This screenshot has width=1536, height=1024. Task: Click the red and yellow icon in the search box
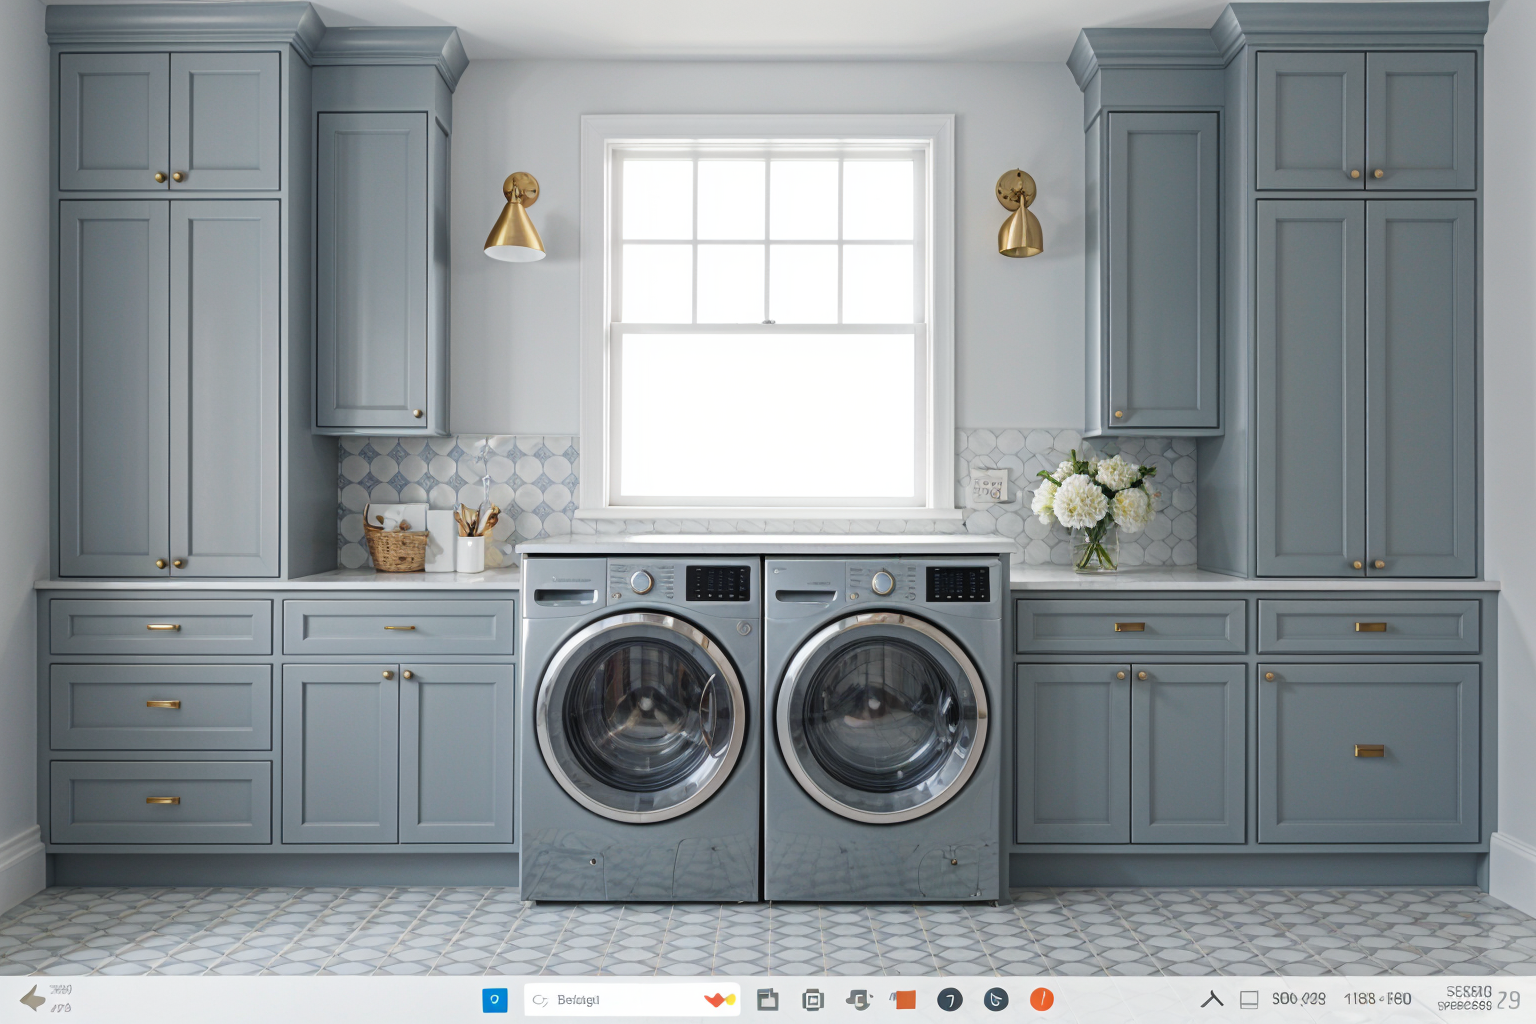point(719,1000)
